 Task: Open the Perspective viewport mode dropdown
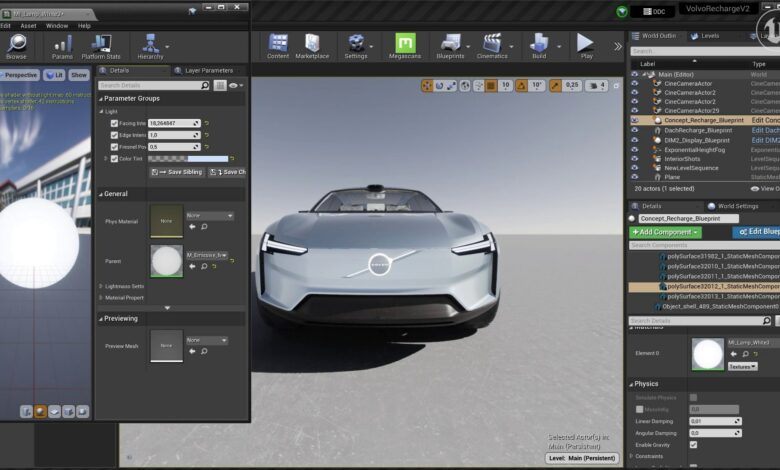20,75
